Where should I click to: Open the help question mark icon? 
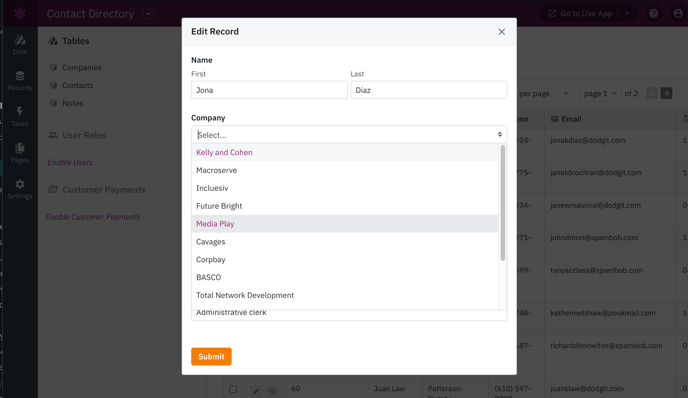653,14
